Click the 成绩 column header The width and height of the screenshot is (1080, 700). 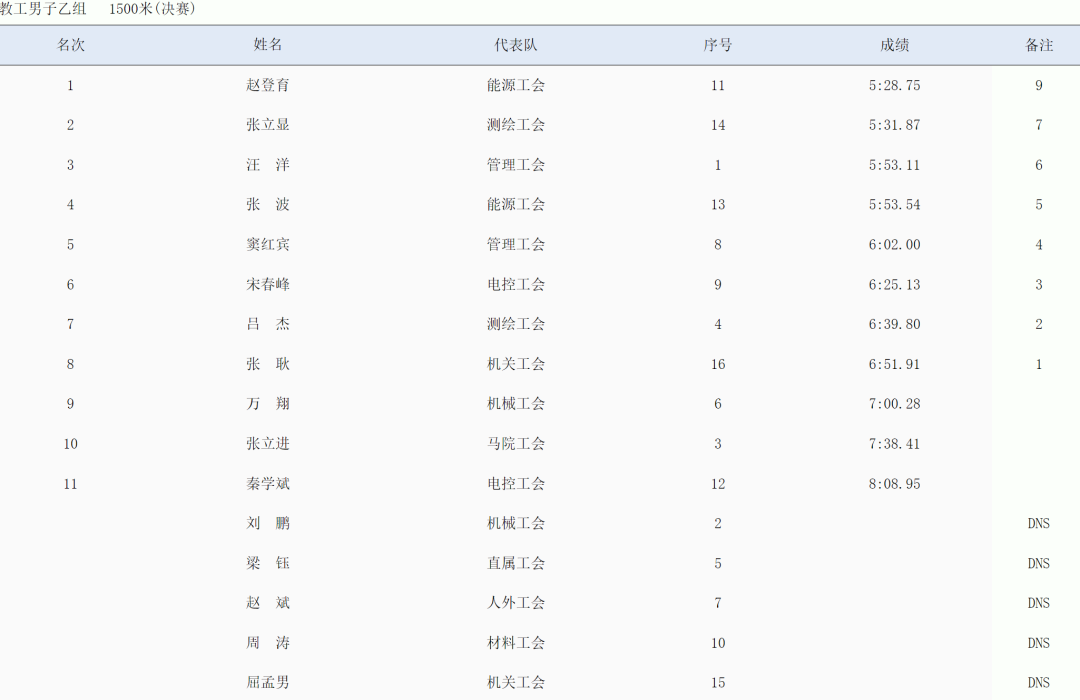tap(894, 45)
